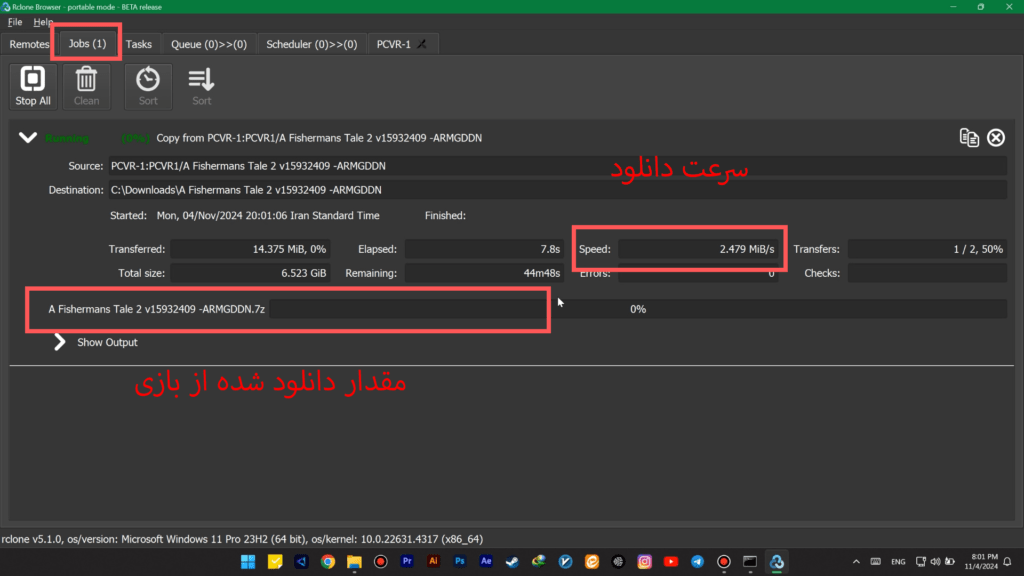Open Telegram from the taskbar
The width and height of the screenshot is (1024, 576).
click(x=697, y=562)
